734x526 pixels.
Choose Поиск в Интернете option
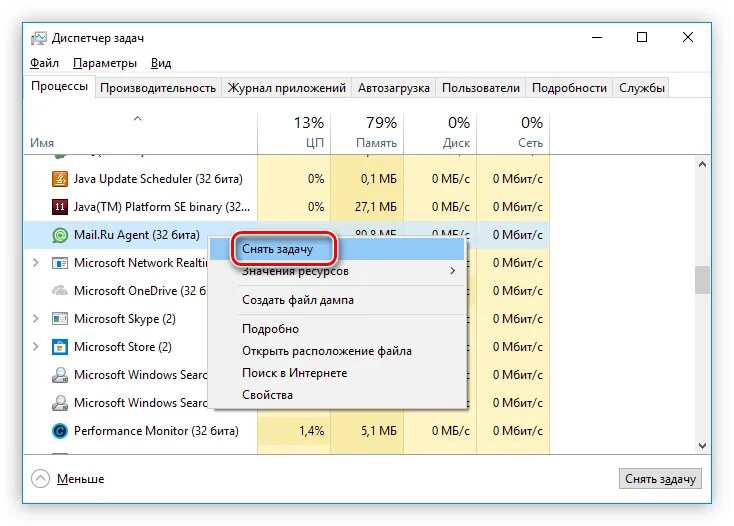[x=337, y=373]
